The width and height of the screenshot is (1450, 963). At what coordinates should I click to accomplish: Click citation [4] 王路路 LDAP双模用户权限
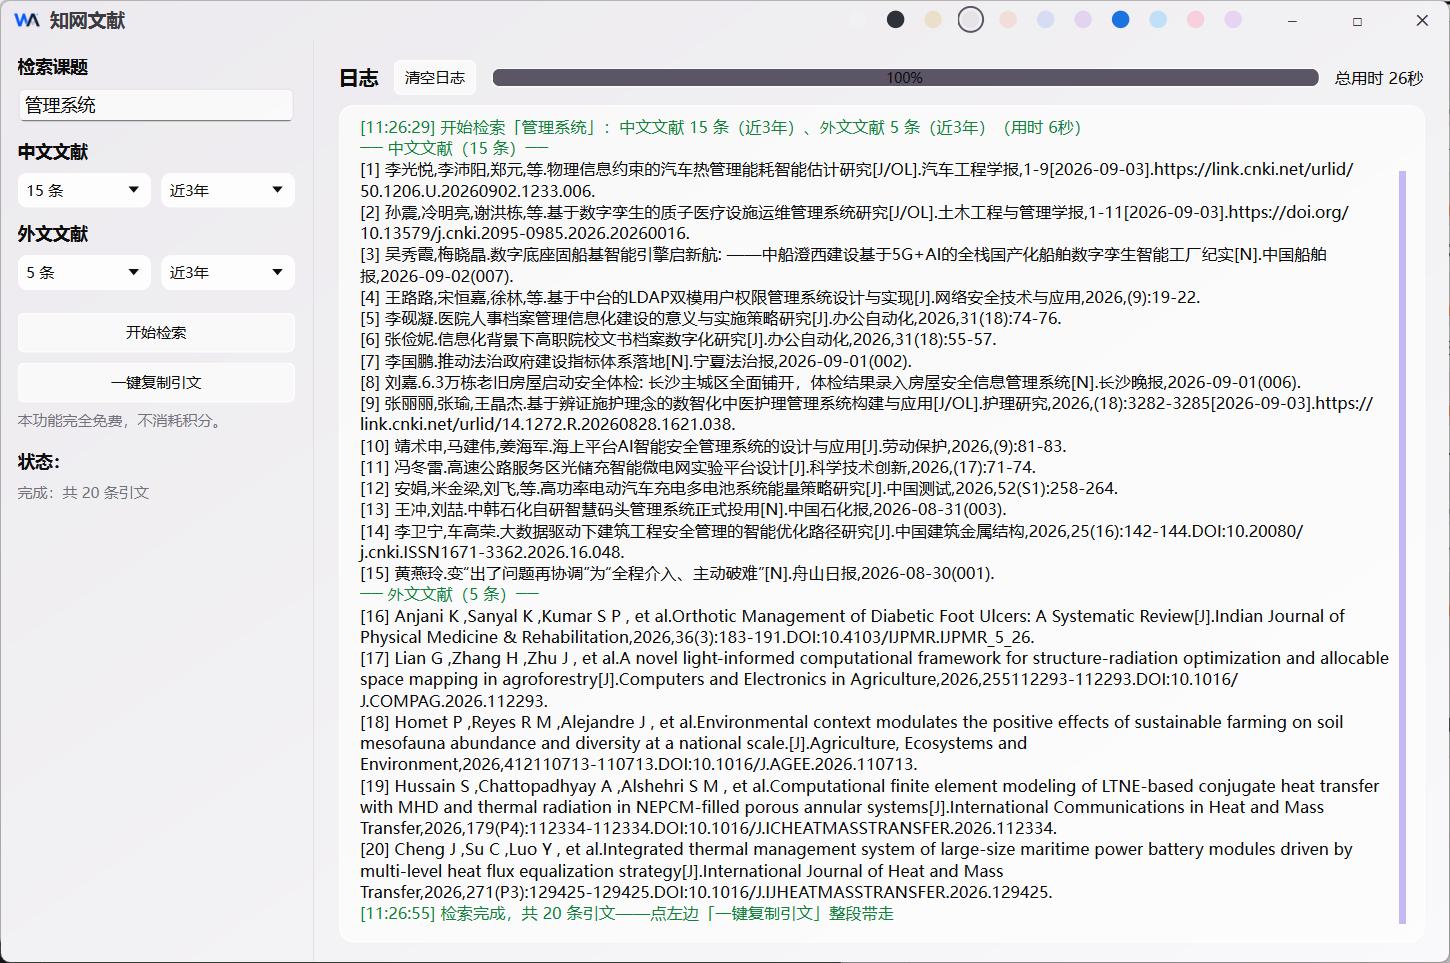click(x=780, y=297)
